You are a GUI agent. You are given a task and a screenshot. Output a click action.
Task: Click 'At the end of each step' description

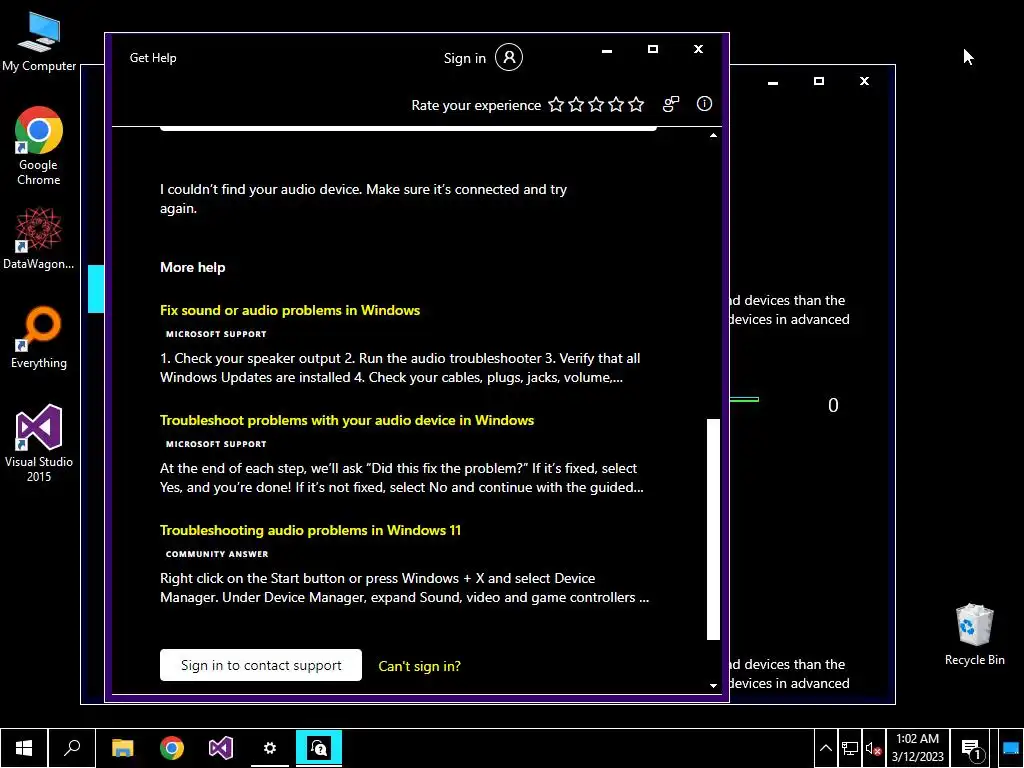coord(402,477)
